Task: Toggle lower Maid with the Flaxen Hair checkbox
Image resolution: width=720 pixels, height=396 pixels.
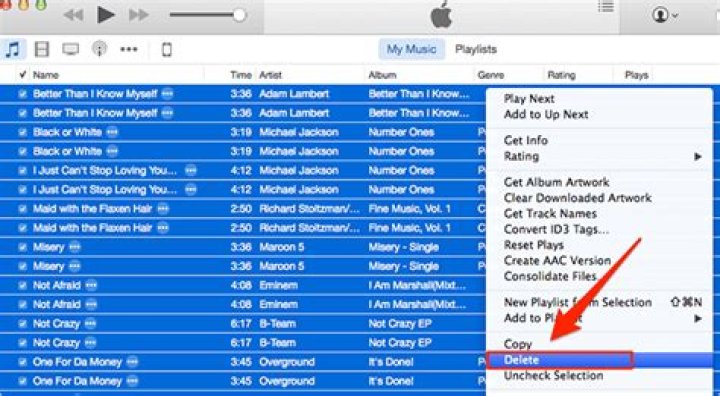Action: click(22, 228)
